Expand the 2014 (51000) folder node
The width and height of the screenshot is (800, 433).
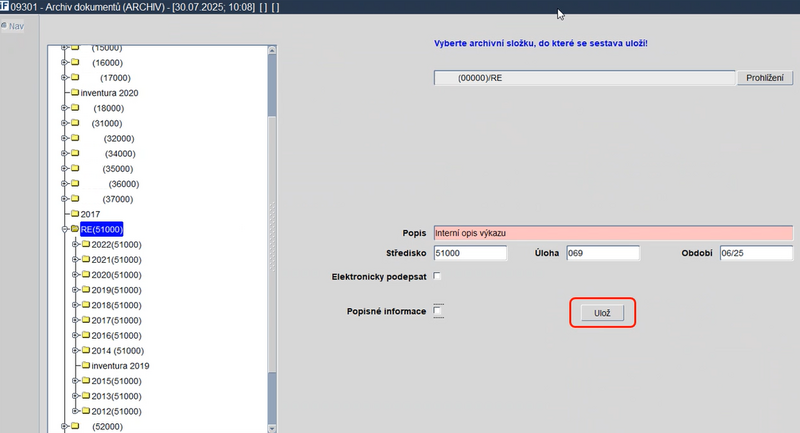pyautogui.click(x=76, y=350)
